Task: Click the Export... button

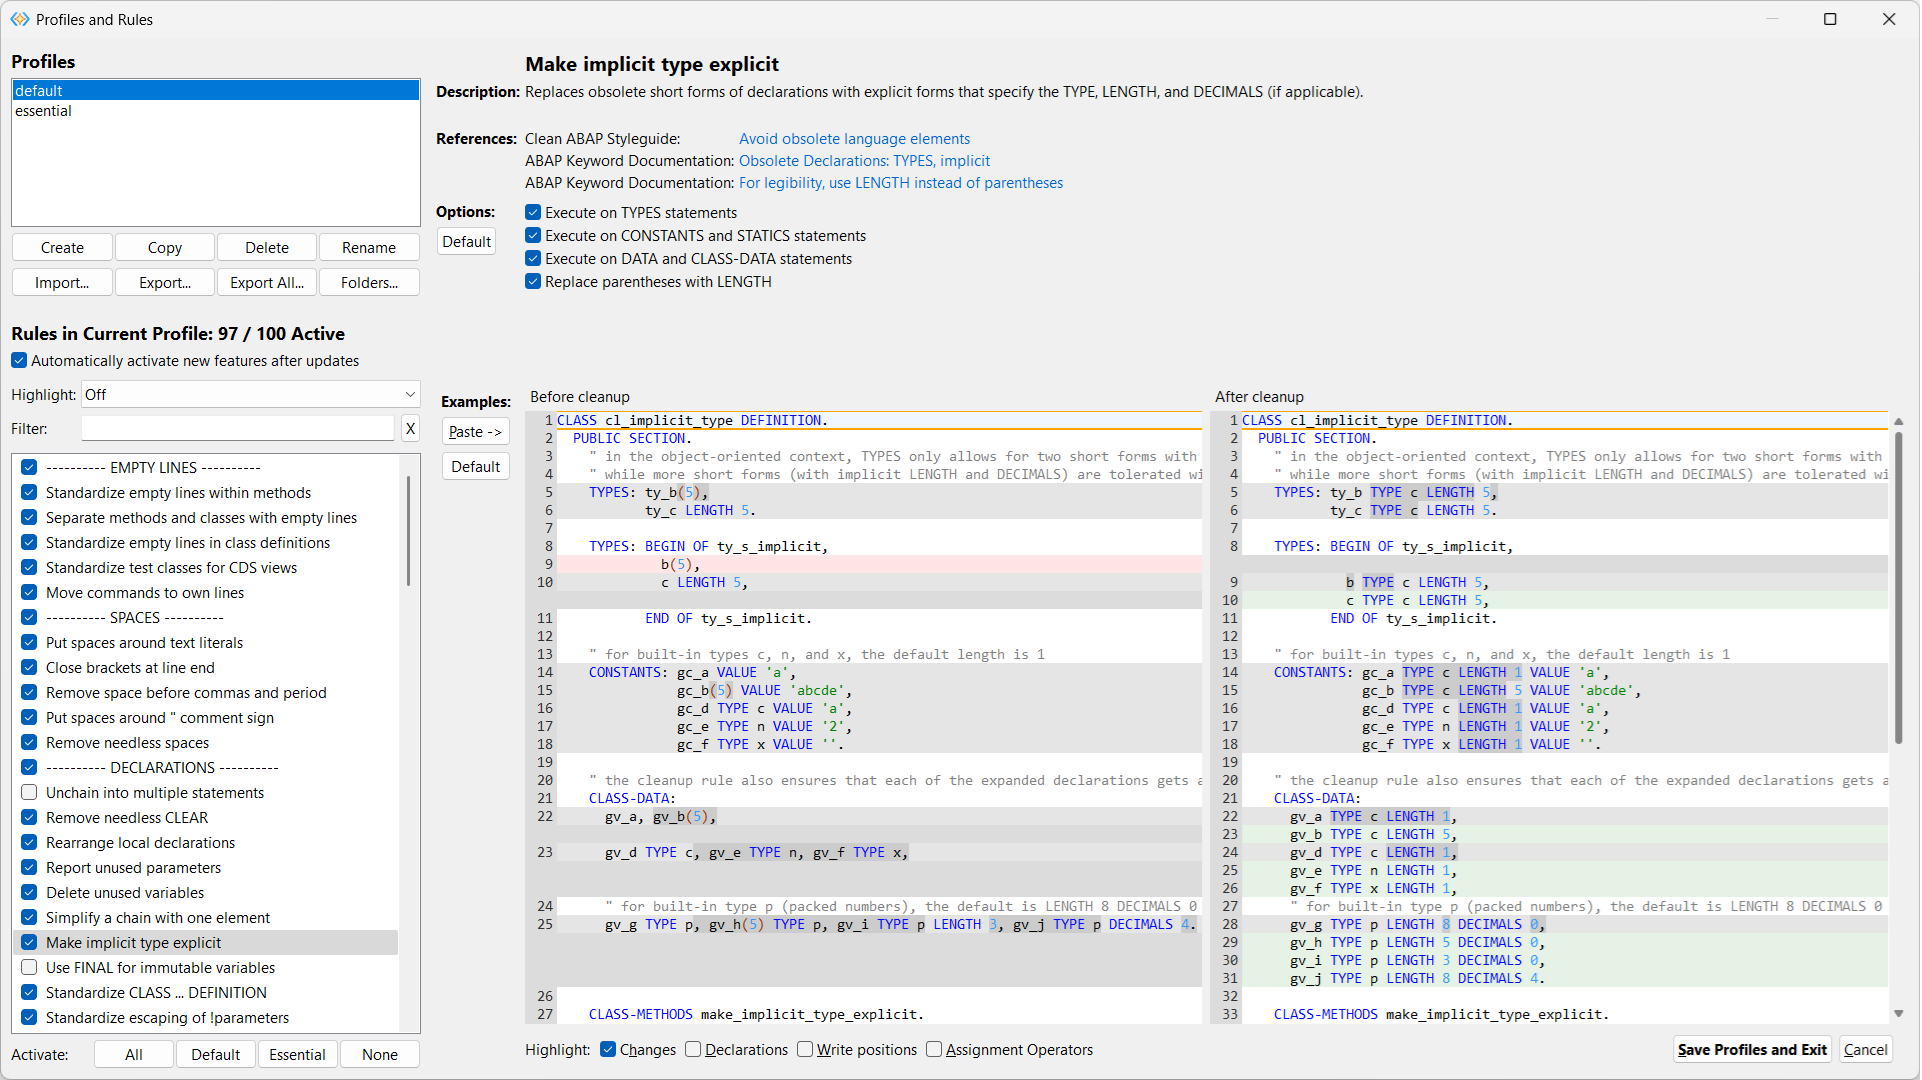Action: [165, 283]
